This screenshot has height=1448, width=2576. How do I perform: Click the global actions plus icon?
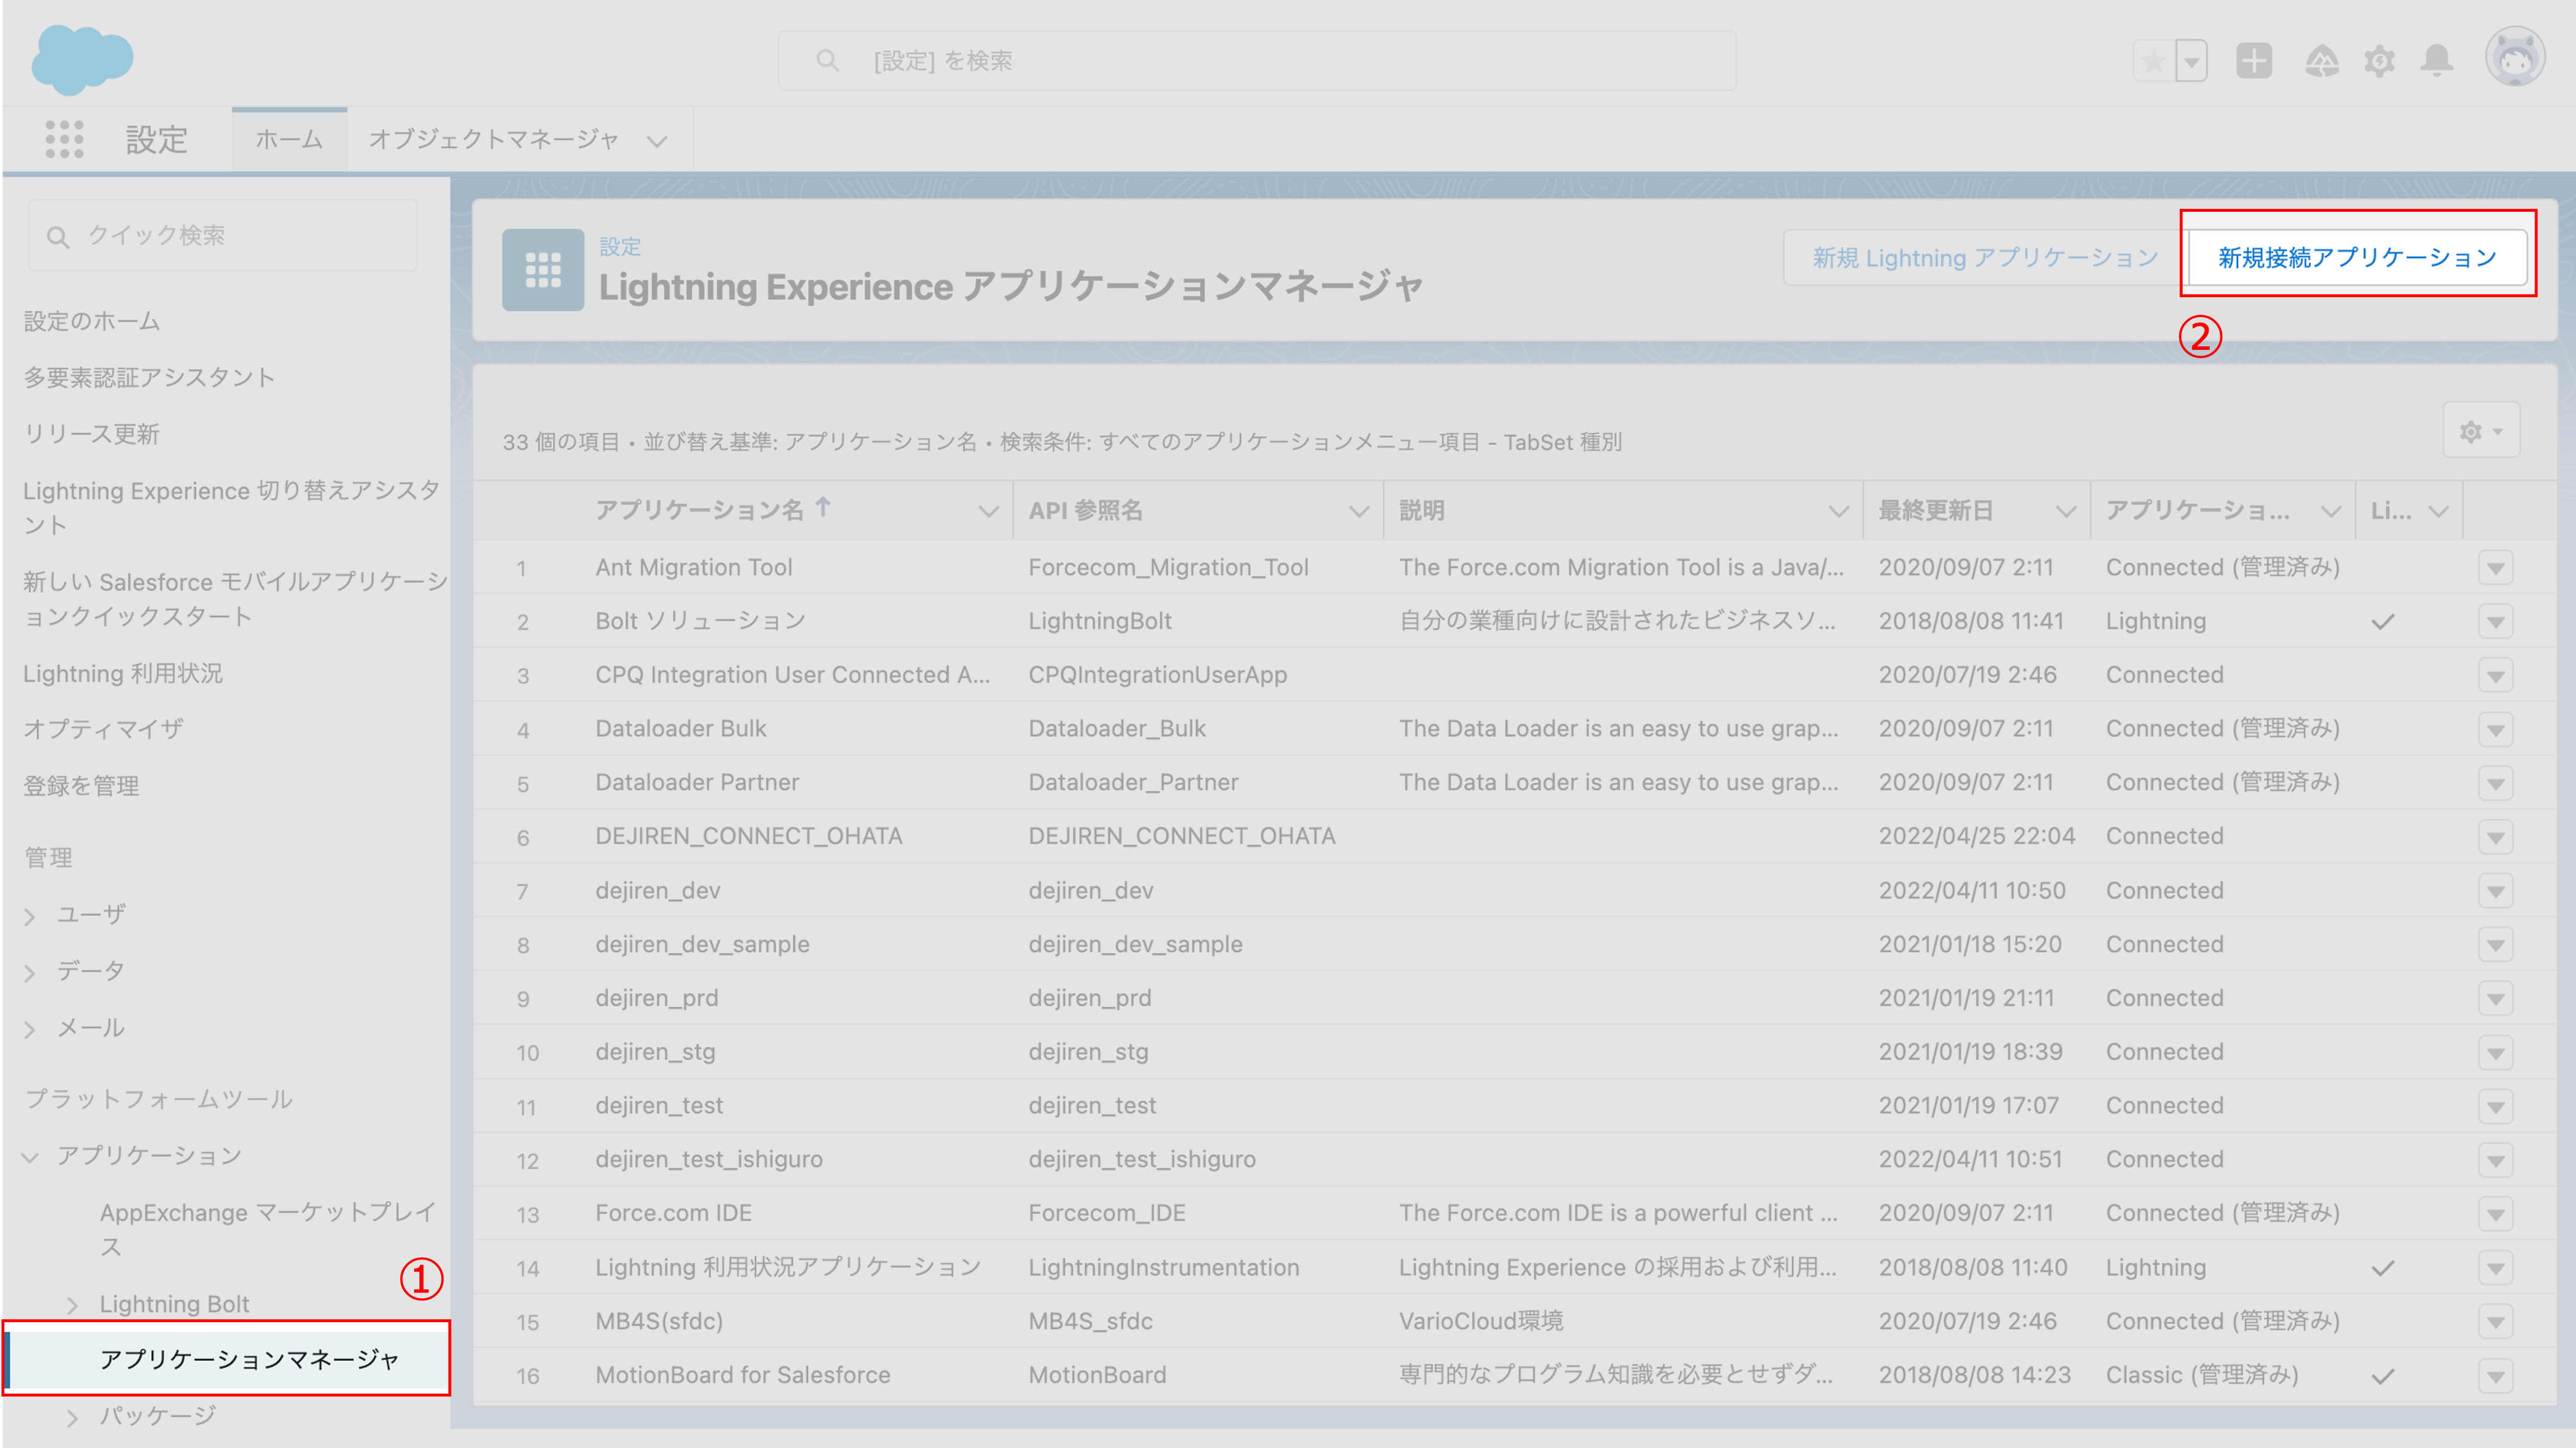pos(2255,61)
